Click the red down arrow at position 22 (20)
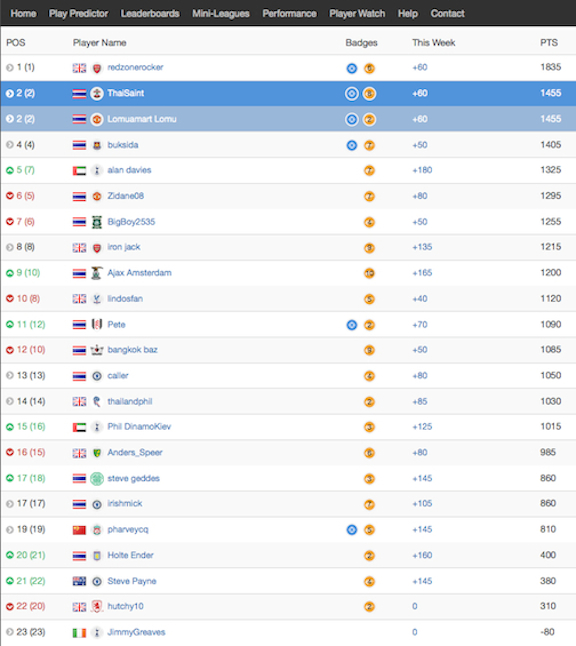 (10, 606)
